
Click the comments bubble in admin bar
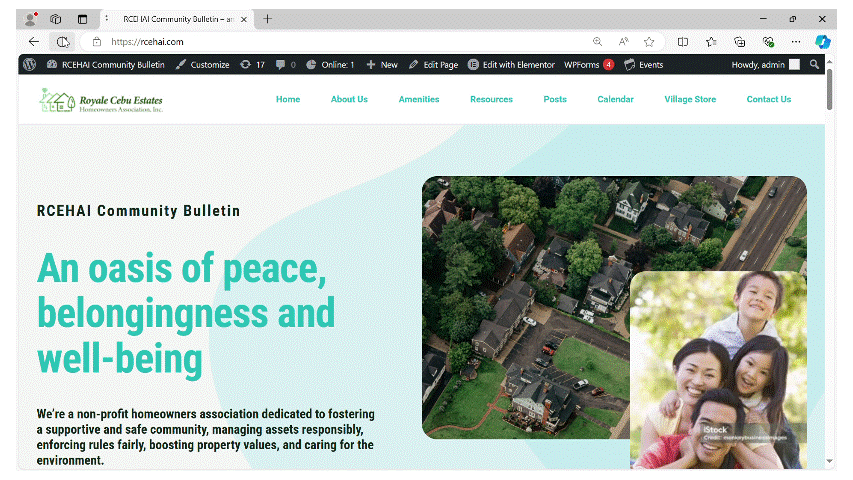(x=285, y=65)
